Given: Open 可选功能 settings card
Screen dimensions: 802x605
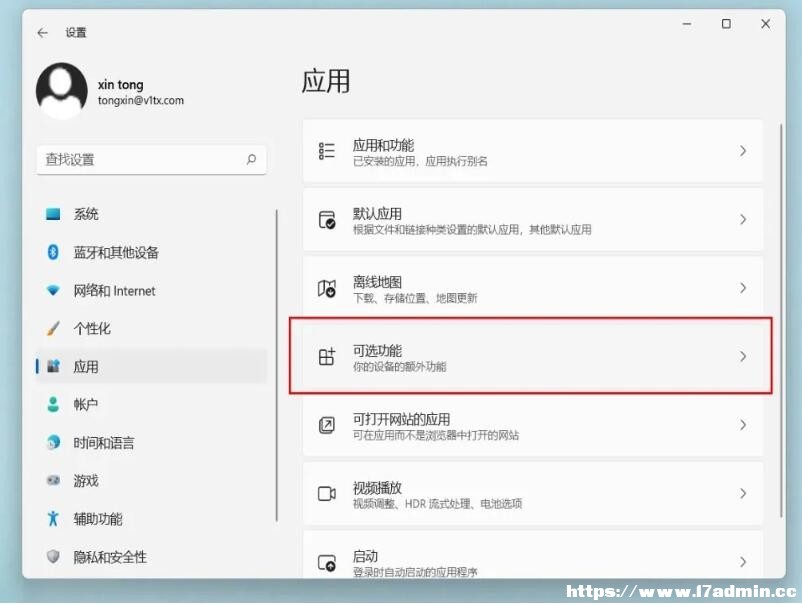Looking at the screenshot, I should tap(532, 356).
